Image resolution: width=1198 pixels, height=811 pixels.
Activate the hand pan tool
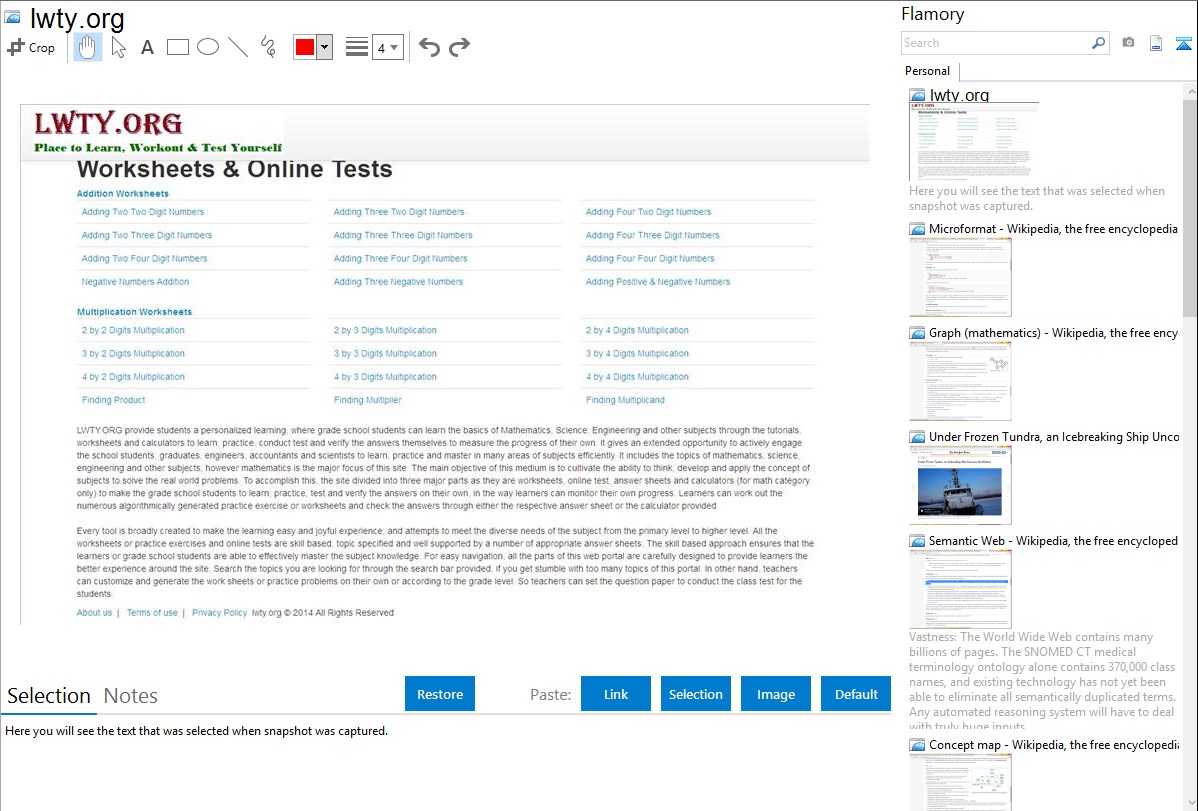(x=88, y=47)
